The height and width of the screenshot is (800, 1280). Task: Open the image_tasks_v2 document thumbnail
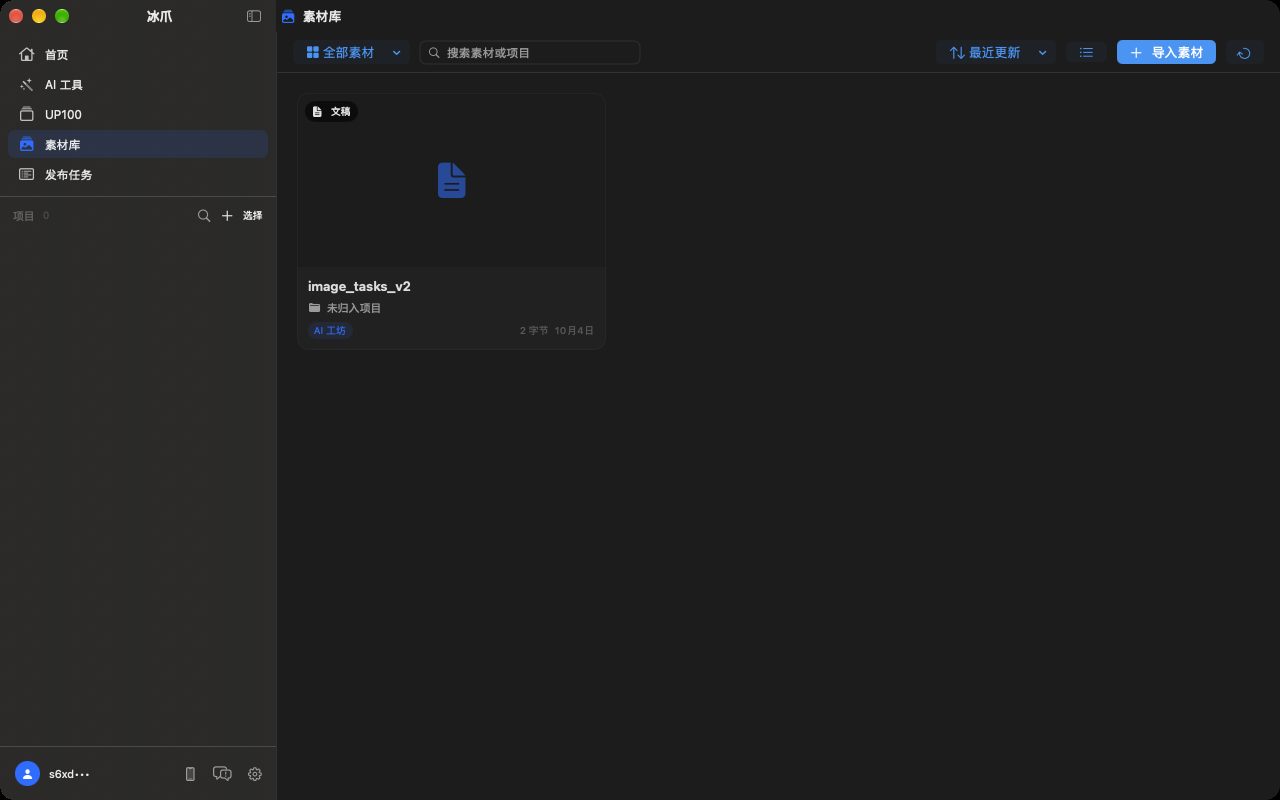tap(451, 181)
